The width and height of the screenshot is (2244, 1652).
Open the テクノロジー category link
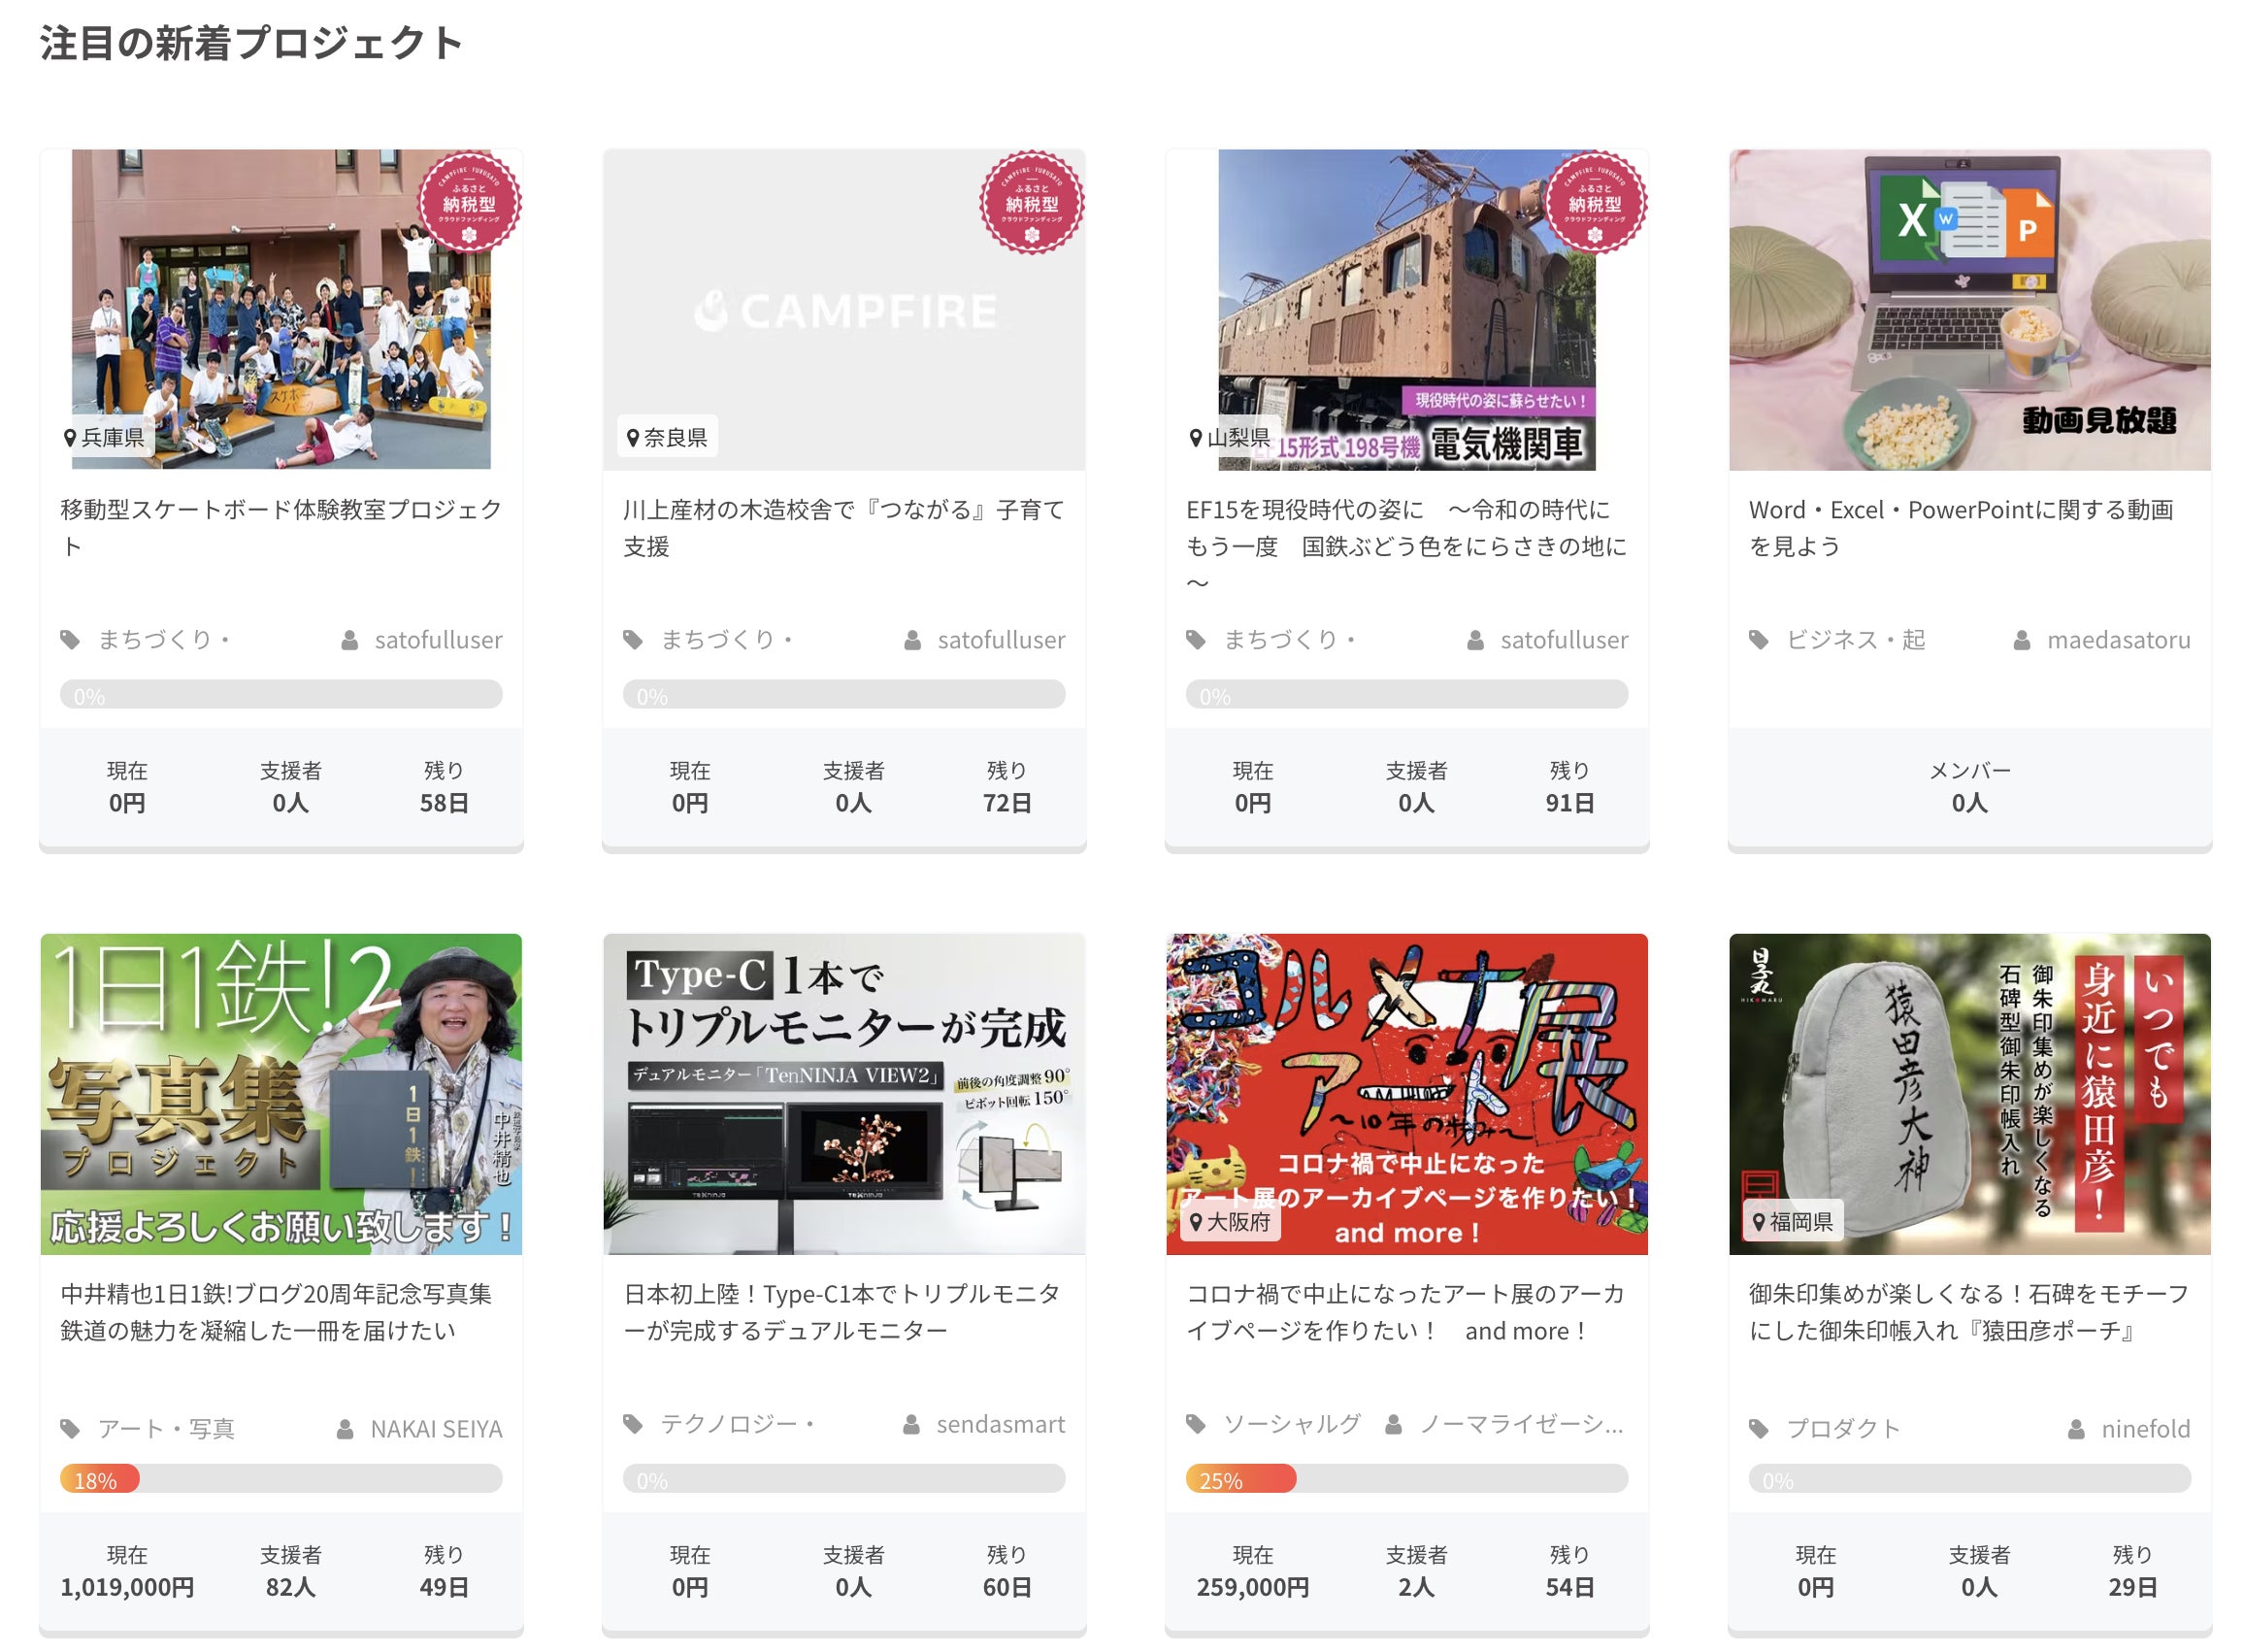pos(737,1423)
